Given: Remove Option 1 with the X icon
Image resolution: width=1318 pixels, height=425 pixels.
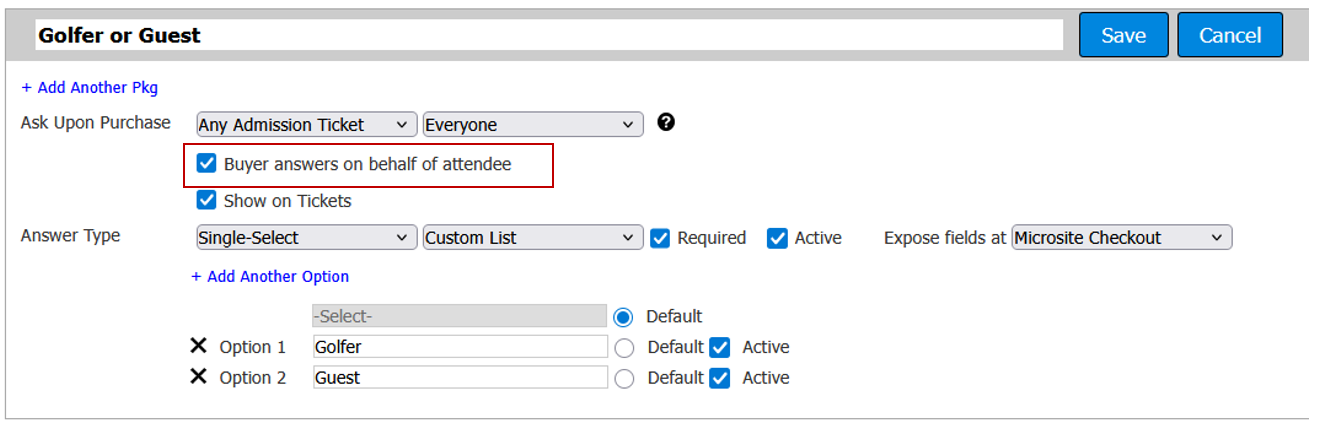Looking at the screenshot, I should click(198, 346).
